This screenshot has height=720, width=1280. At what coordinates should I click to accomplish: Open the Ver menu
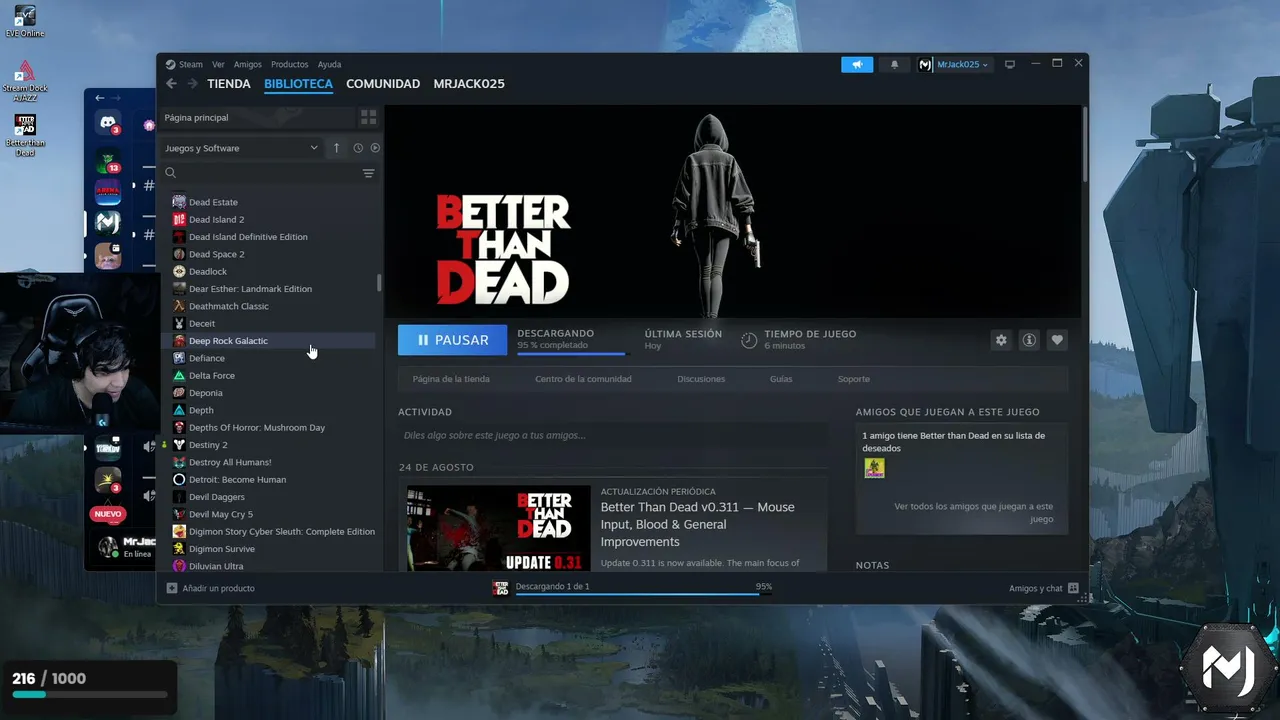218,65
